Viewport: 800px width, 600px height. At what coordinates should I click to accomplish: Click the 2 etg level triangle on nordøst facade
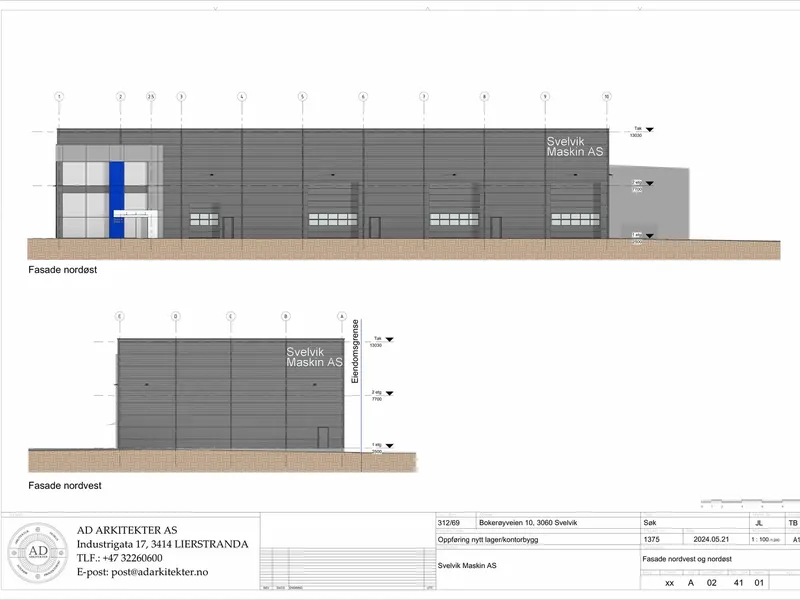pos(649,183)
